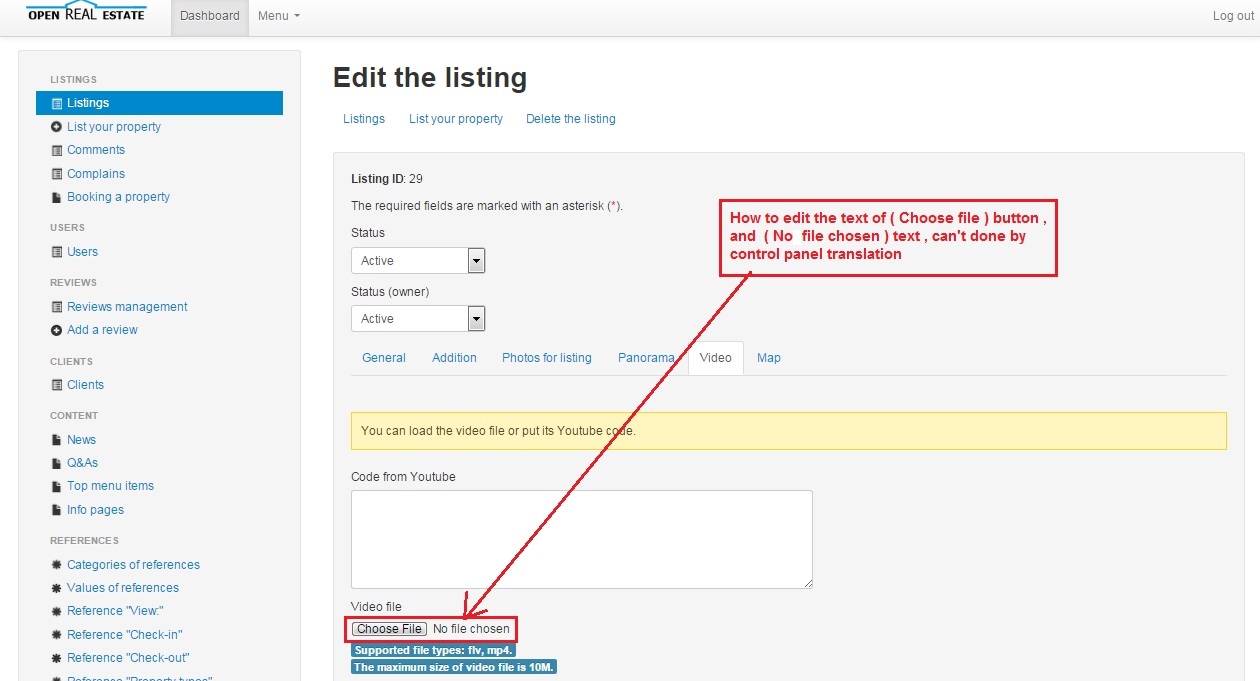Open the Status (owner) dropdown
Viewport: 1260px width, 681px height.
417,319
